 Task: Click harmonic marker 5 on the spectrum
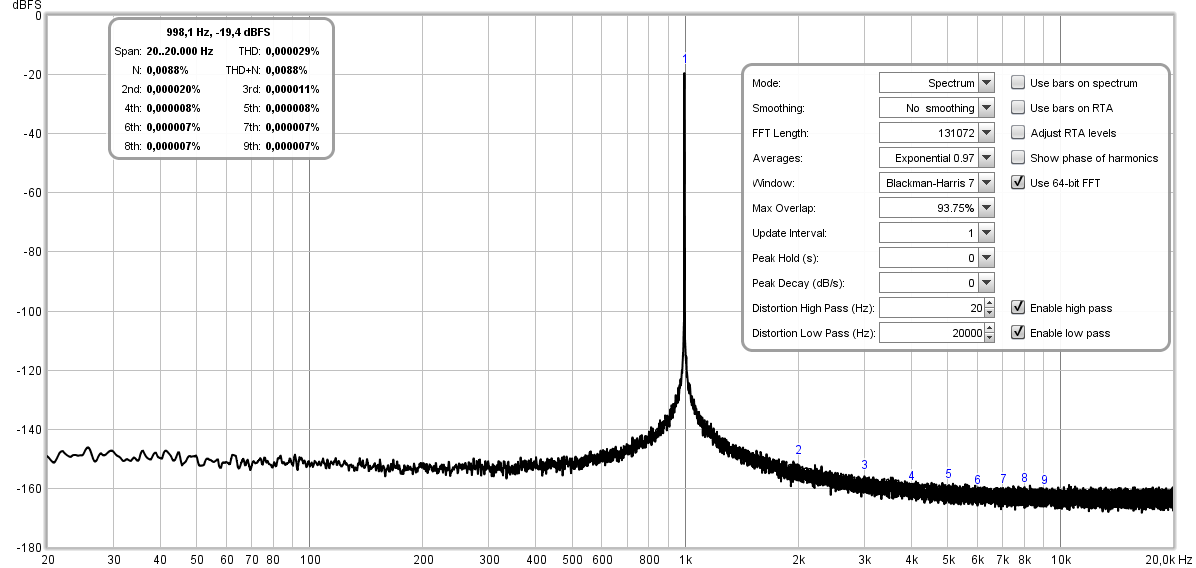(x=948, y=473)
